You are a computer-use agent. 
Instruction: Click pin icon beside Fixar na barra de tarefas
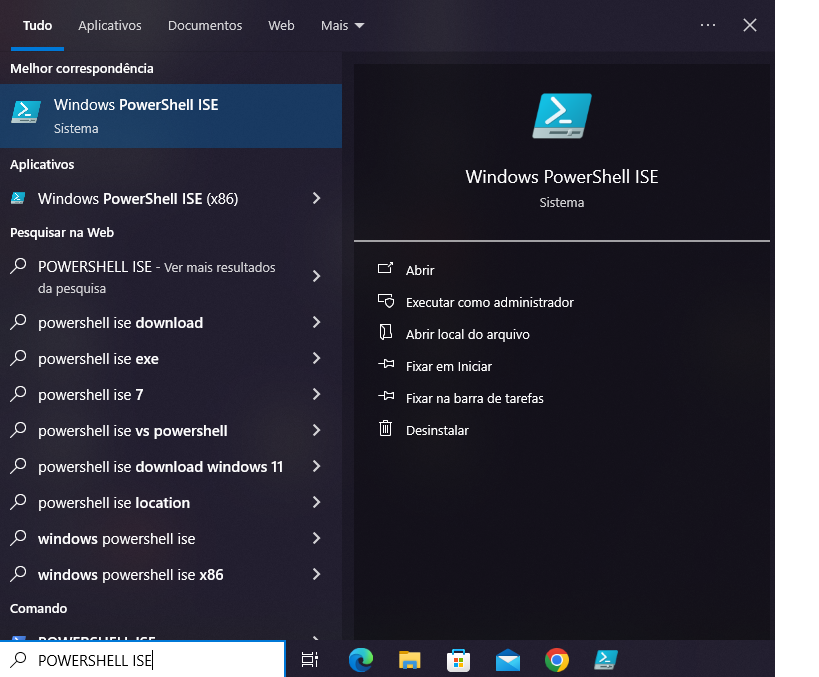click(386, 396)
